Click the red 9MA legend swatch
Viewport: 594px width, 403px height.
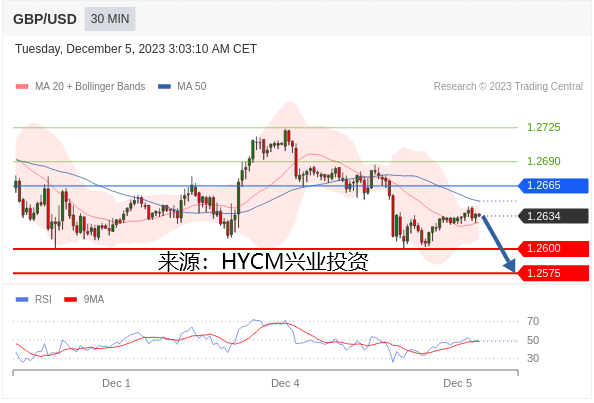71,300
